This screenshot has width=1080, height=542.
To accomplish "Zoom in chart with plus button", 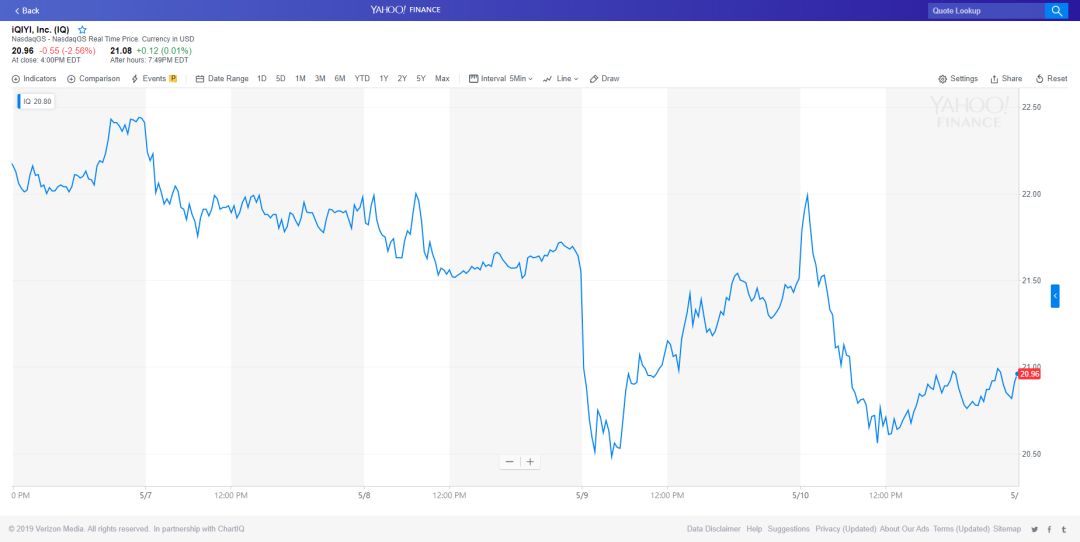I will [530, 462].
